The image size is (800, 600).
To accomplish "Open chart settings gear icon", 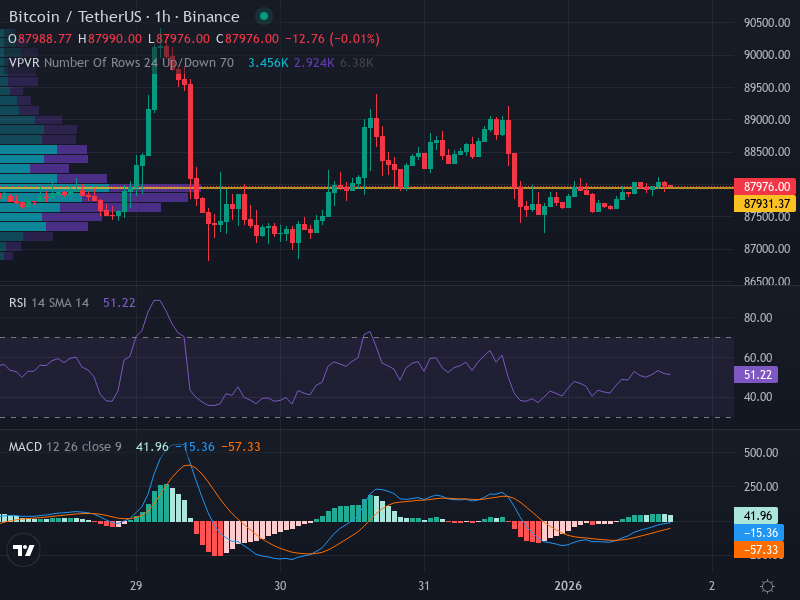I will 767,585.
